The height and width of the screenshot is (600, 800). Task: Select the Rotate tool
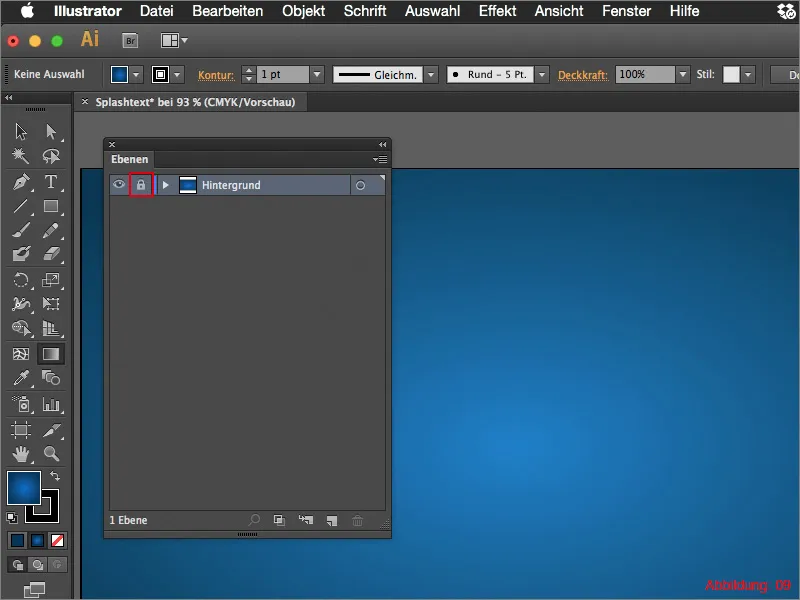pyautogui.click(x=21, y=280)
